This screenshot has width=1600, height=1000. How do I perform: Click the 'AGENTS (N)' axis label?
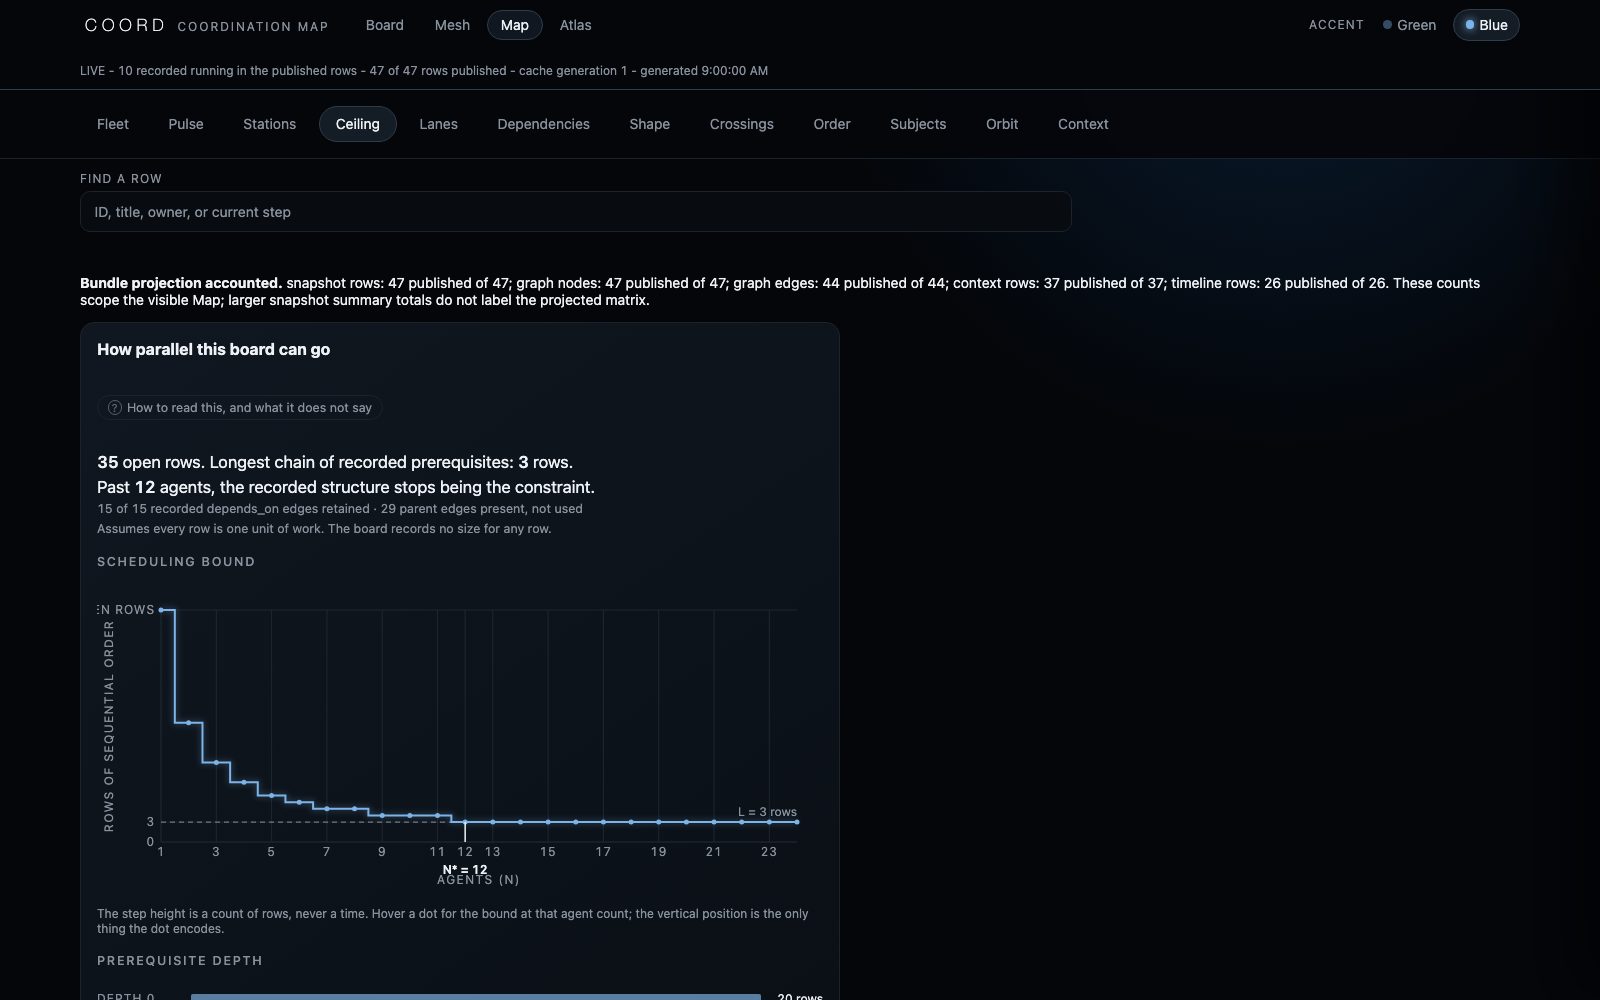point(478,880)
